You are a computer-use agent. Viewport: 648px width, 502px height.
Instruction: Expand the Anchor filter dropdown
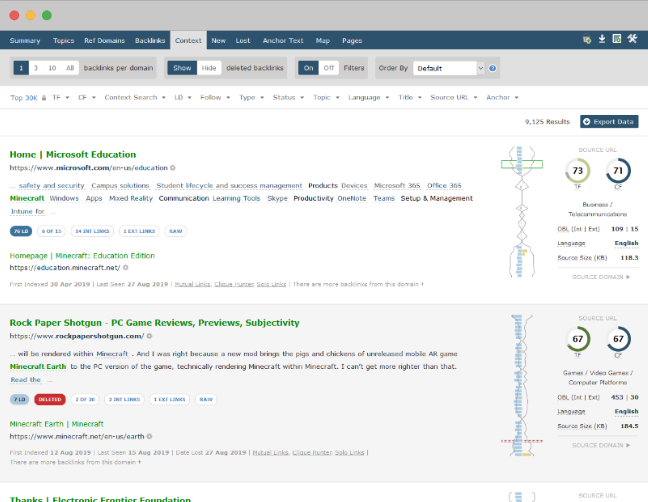[502, 98]
